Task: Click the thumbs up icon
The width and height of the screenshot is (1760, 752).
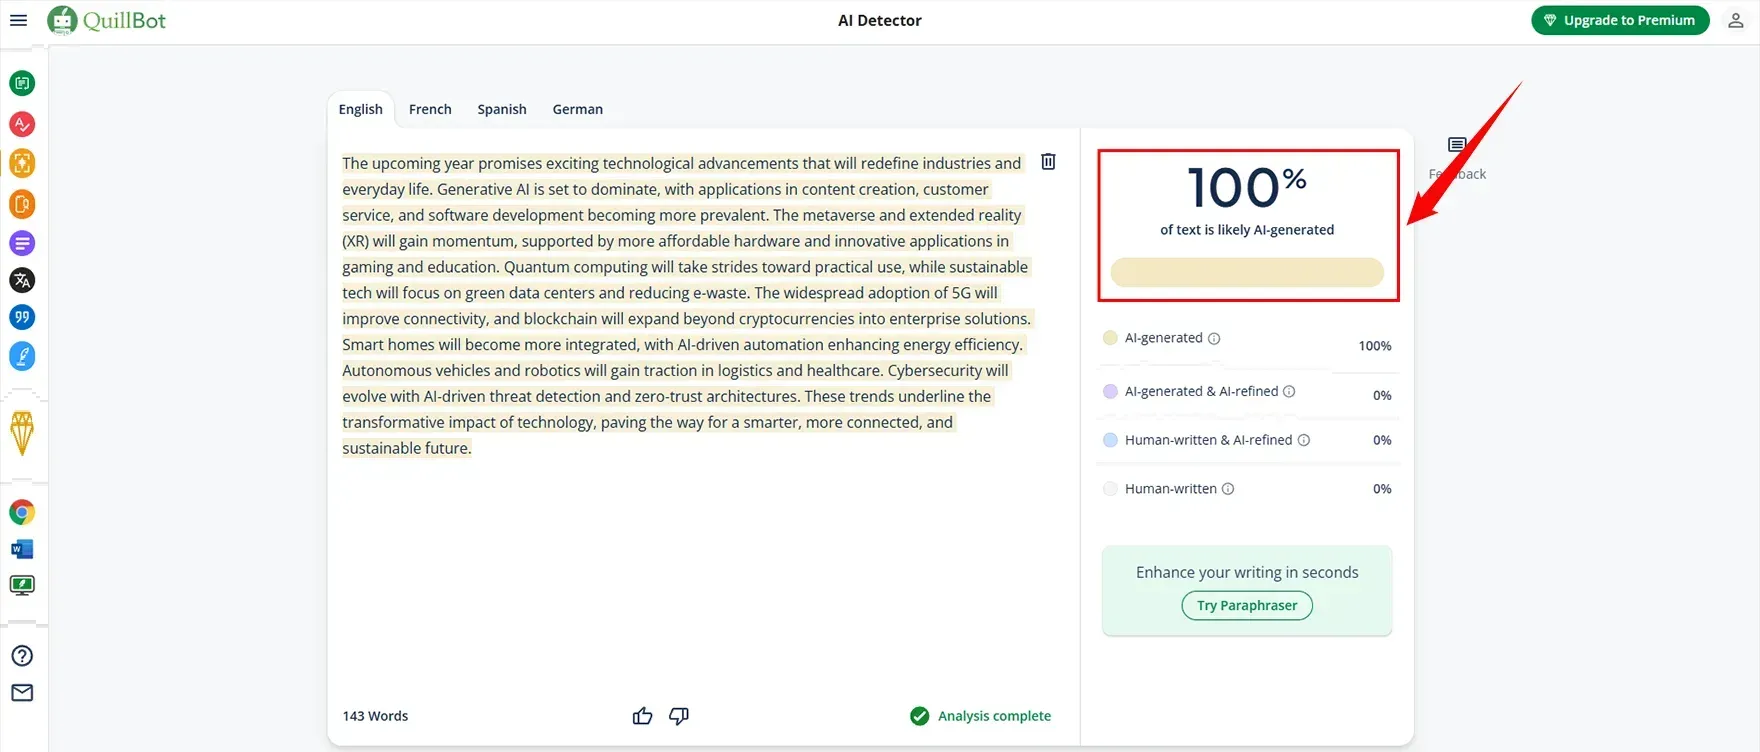Action: click(642, 716)
